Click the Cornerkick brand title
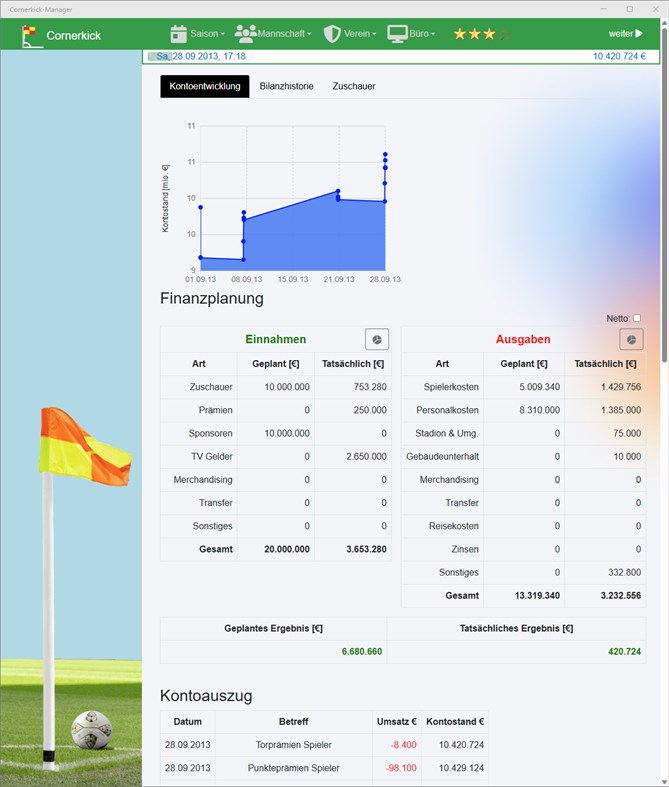669x787 pixels. click(x=74, y=36)
